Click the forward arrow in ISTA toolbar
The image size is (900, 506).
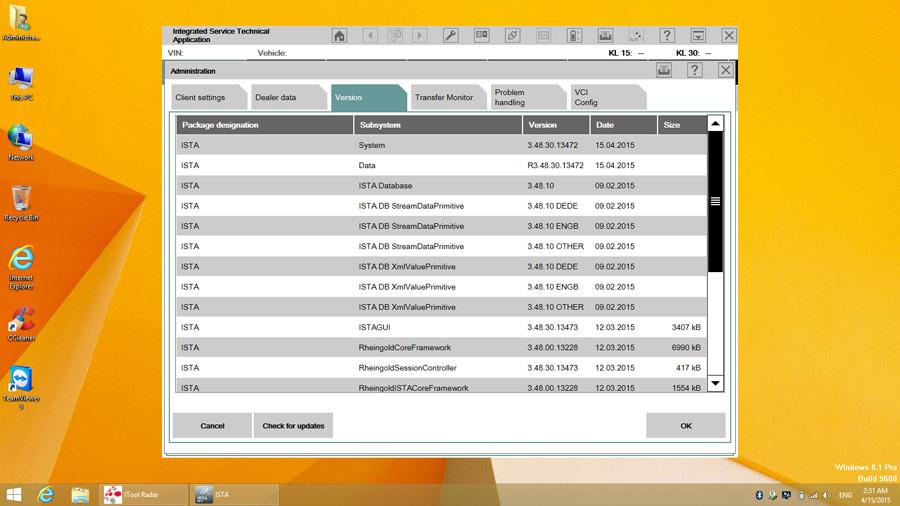420,36
